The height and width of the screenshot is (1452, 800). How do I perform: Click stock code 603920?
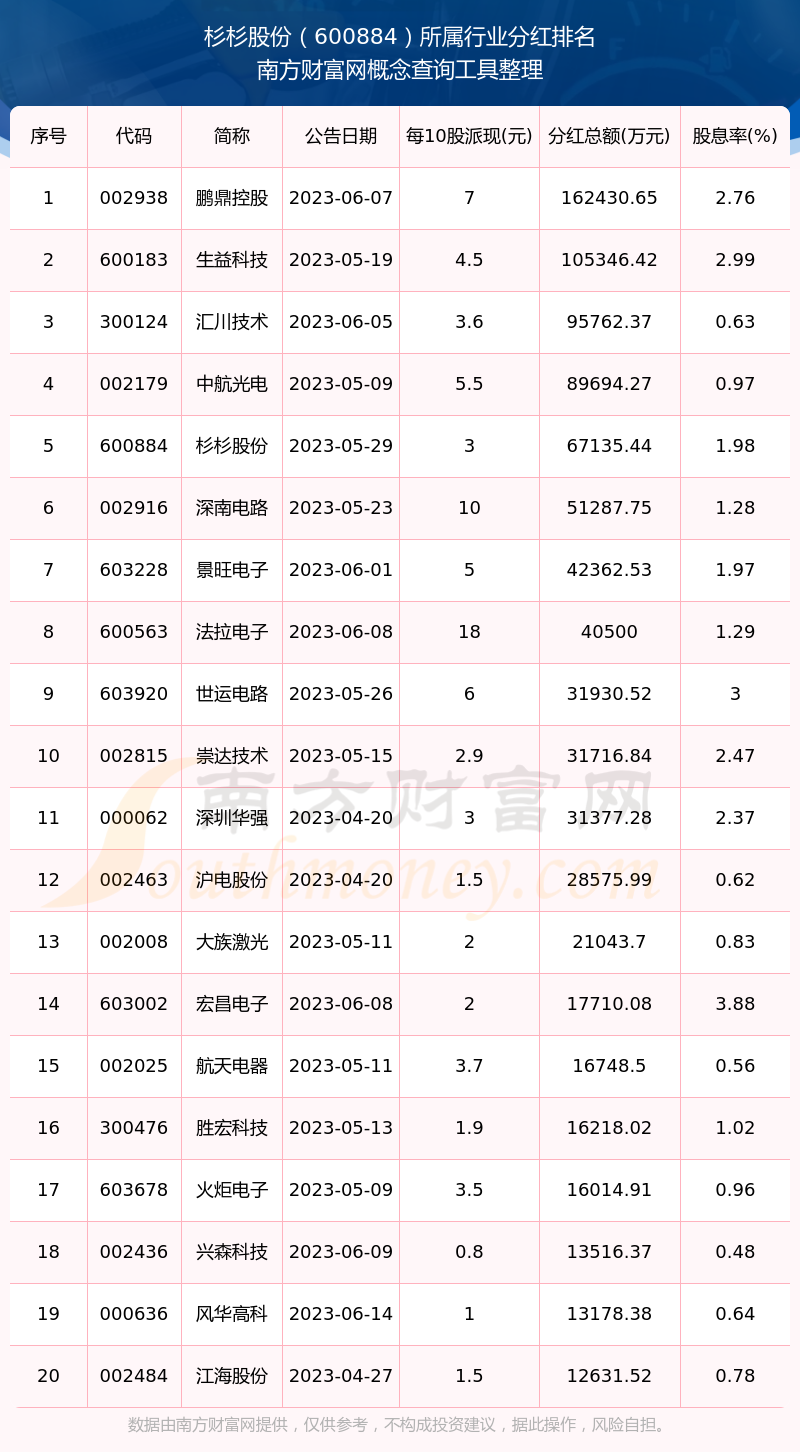click(x=134, y=694)
